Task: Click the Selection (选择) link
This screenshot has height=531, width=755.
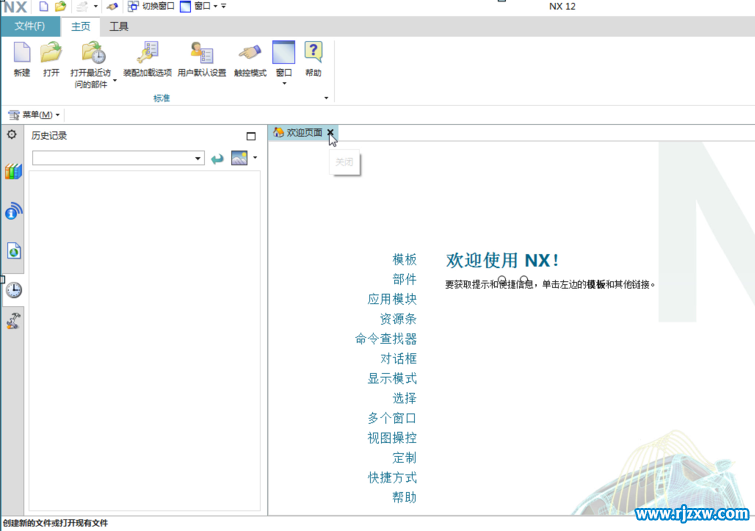Action: [x=404, y=398]
